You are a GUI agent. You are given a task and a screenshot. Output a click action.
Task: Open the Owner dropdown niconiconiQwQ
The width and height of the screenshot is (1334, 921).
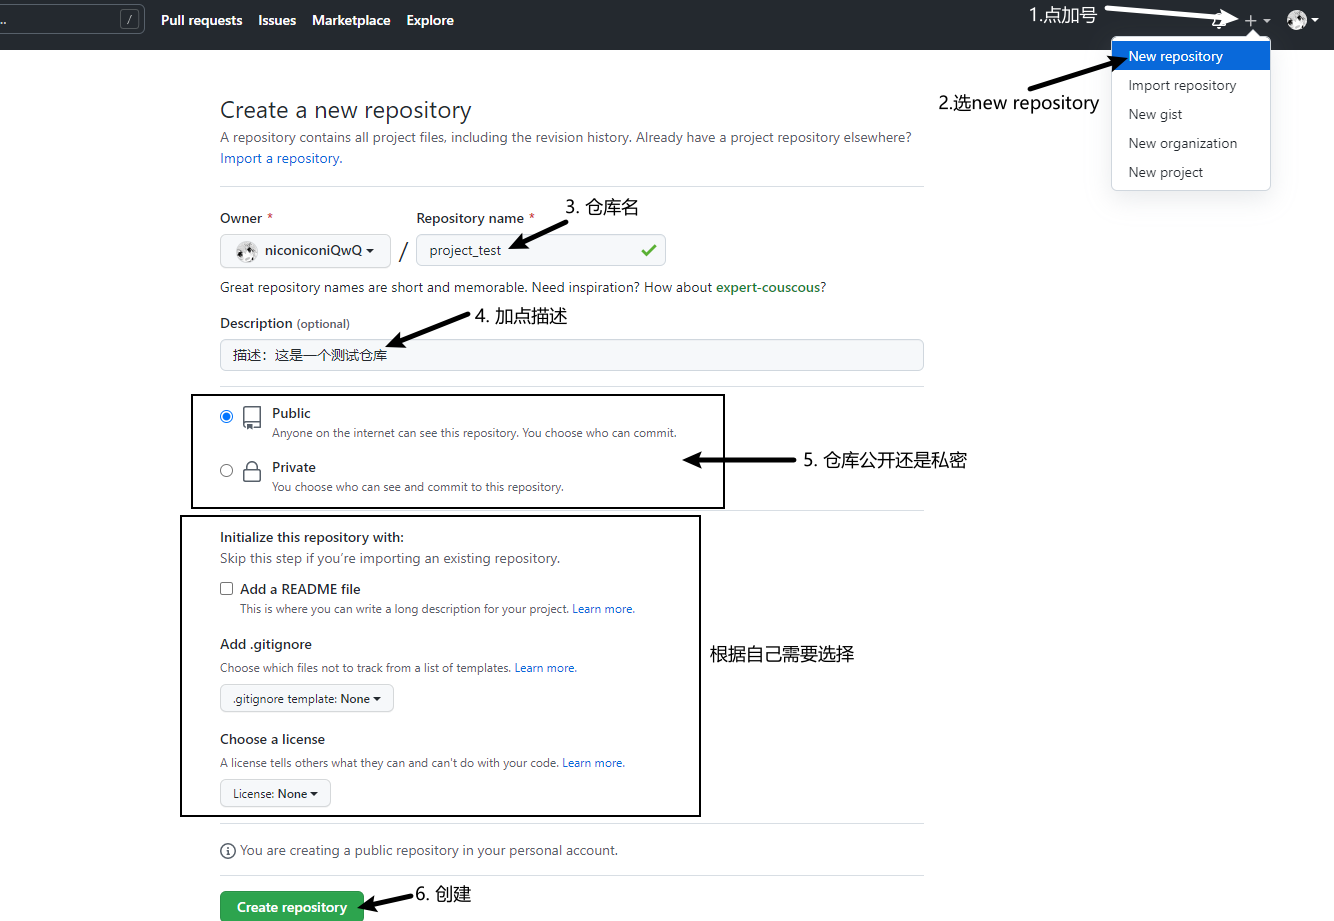(305, 251)
